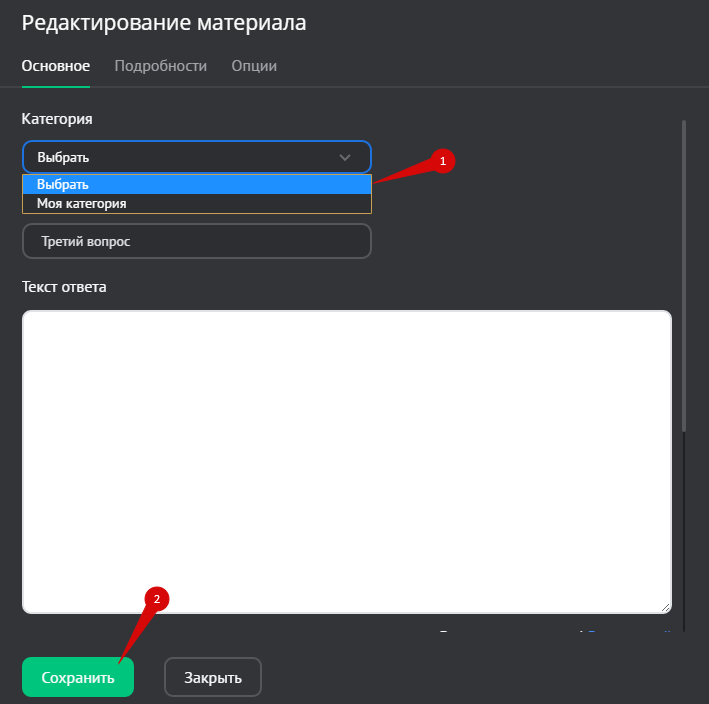
Task: Grab the text area resize handle
Action: click(x=665, y=607)
